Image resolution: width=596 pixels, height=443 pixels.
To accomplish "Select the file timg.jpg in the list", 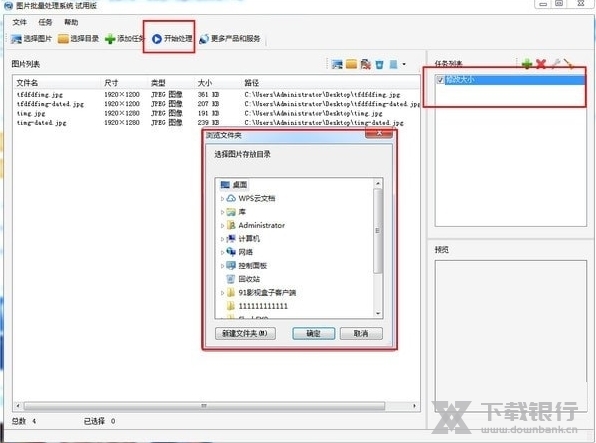I will click(31, 113).
